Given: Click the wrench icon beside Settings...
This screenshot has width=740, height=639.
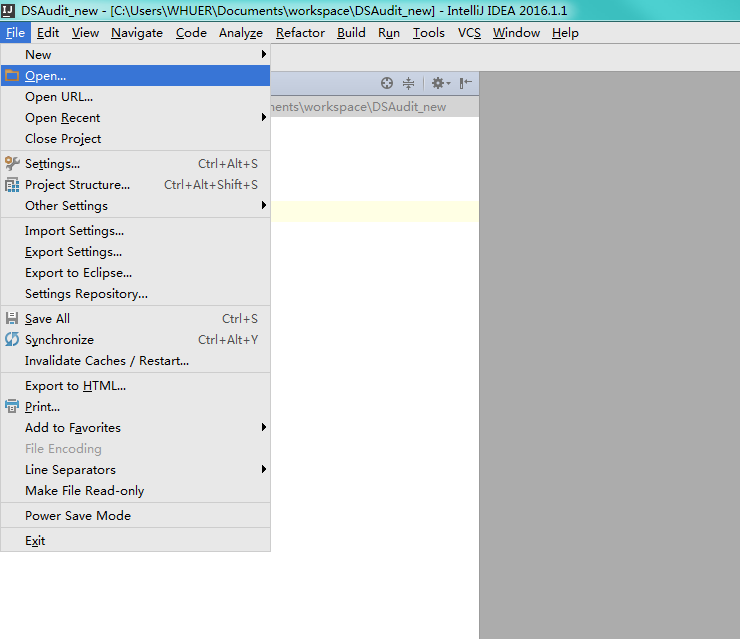Looking at the screenshot, I should [x=12, y=163].
